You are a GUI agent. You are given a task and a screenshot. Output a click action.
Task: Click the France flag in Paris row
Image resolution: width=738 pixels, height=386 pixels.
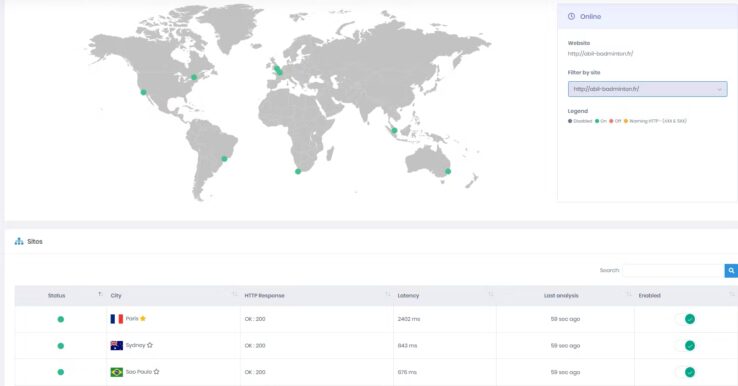tap(117, 319)
